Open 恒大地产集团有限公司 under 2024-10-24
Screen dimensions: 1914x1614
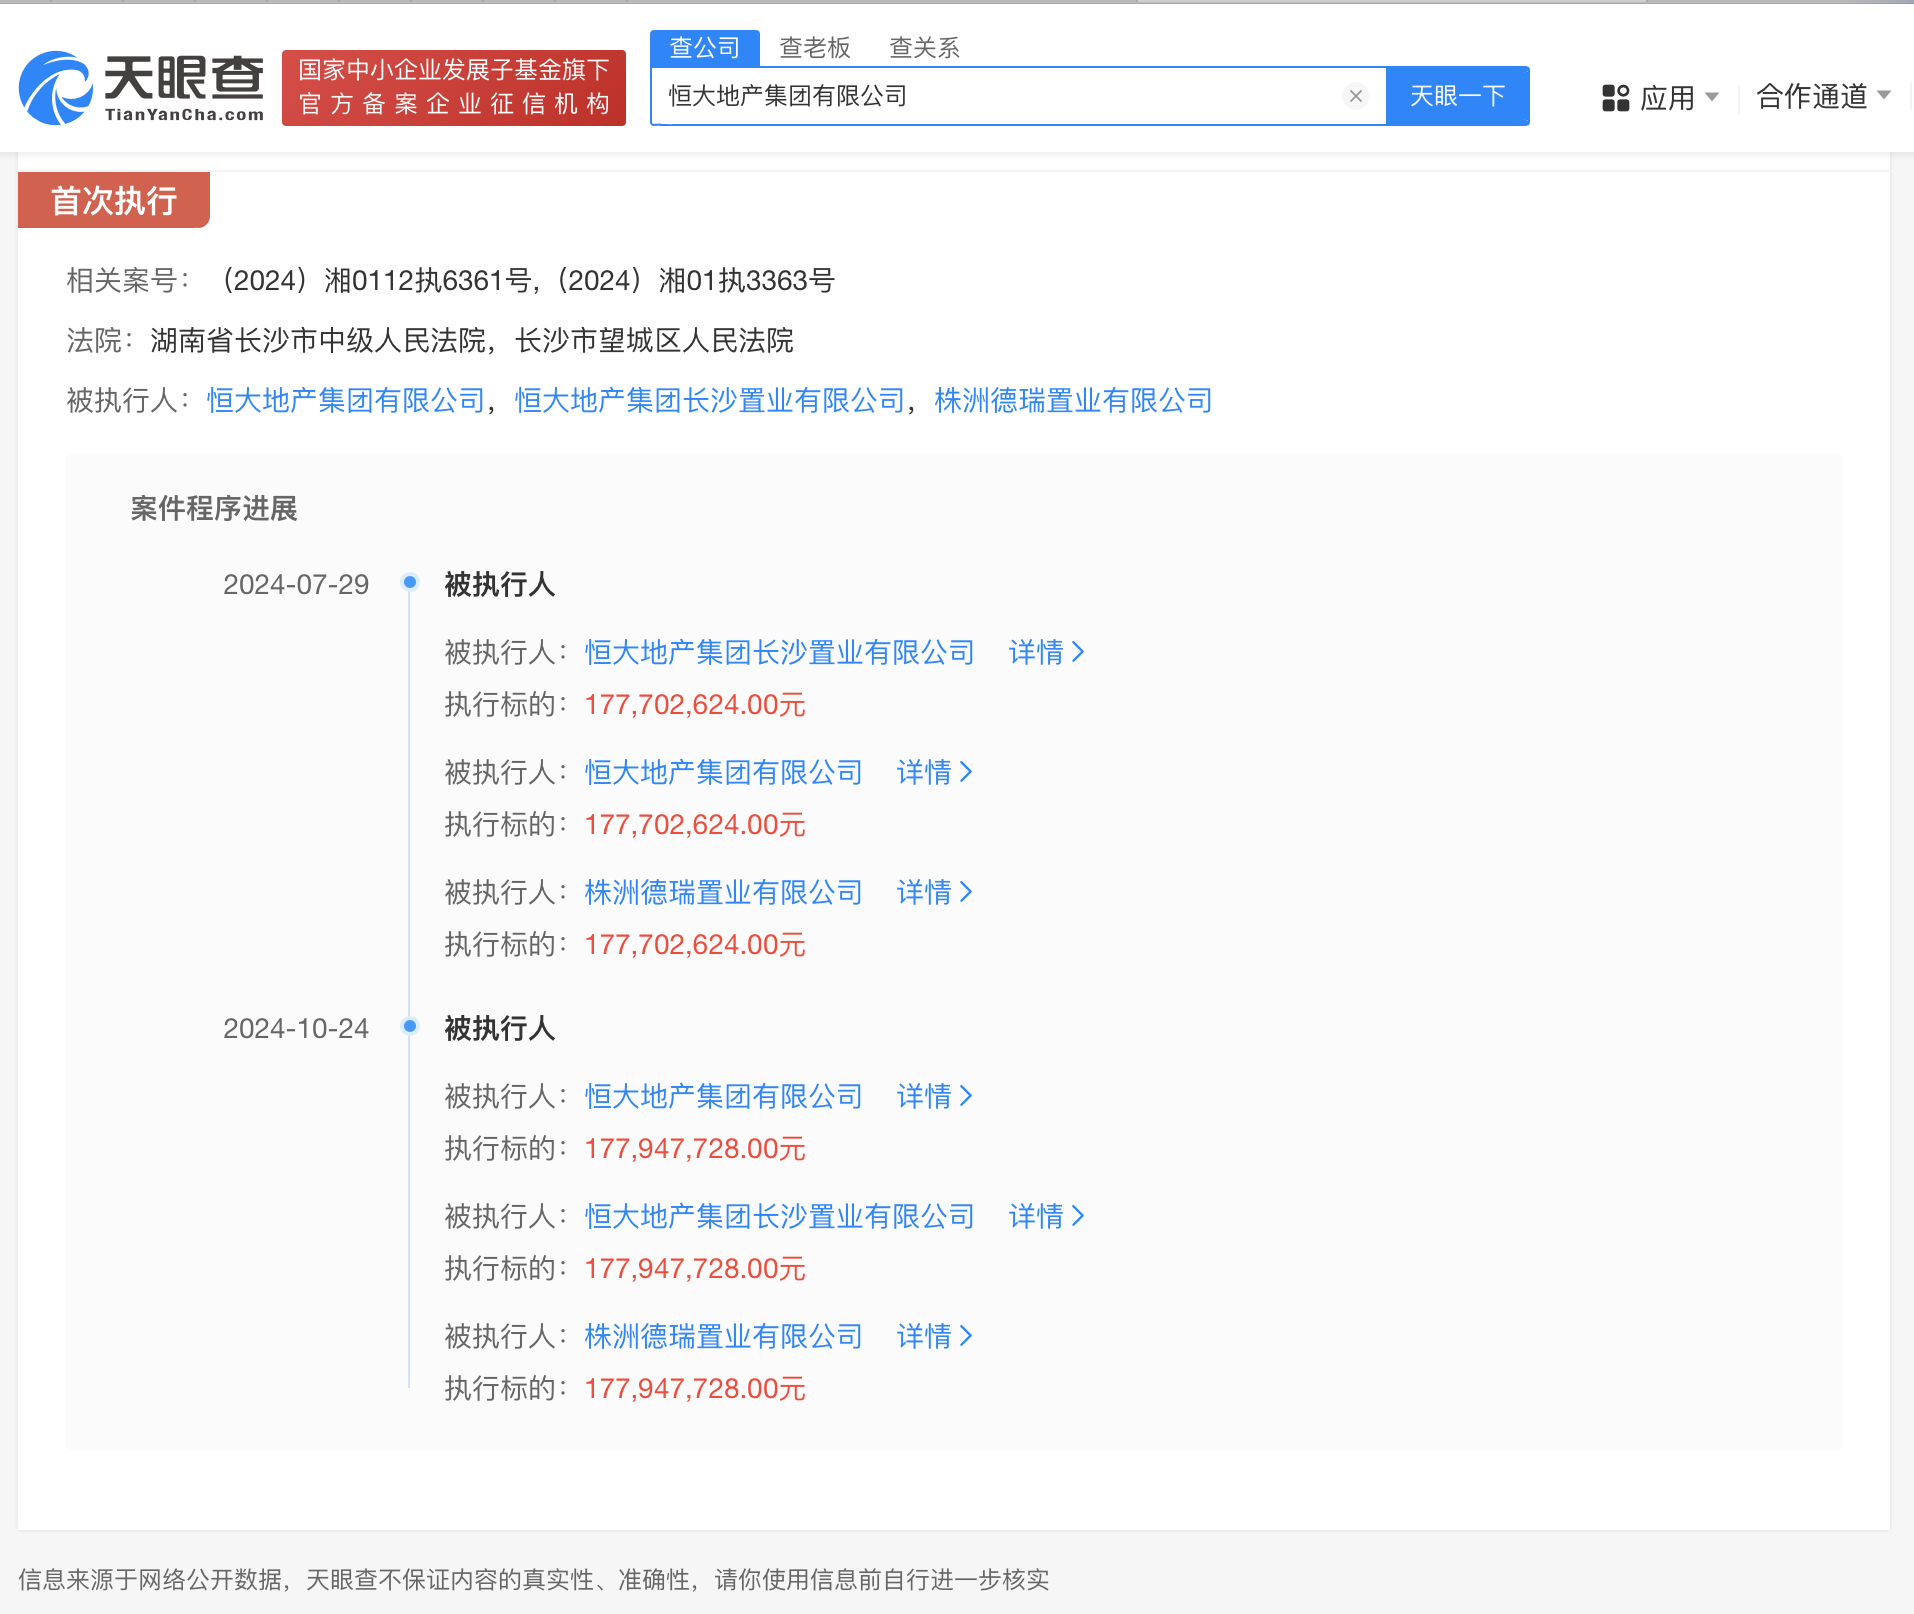(723, 1097)
